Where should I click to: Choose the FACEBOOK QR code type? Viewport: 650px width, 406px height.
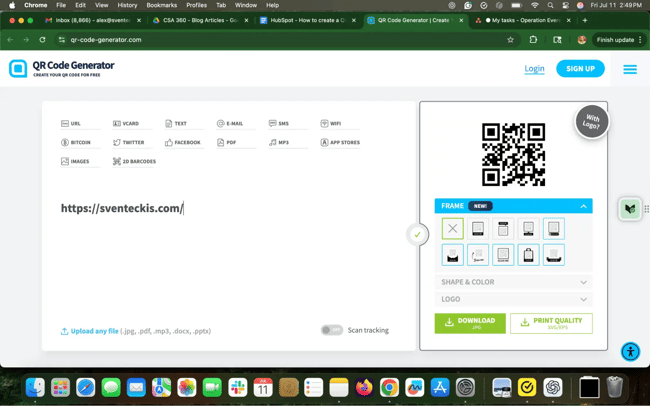point(182,142)
